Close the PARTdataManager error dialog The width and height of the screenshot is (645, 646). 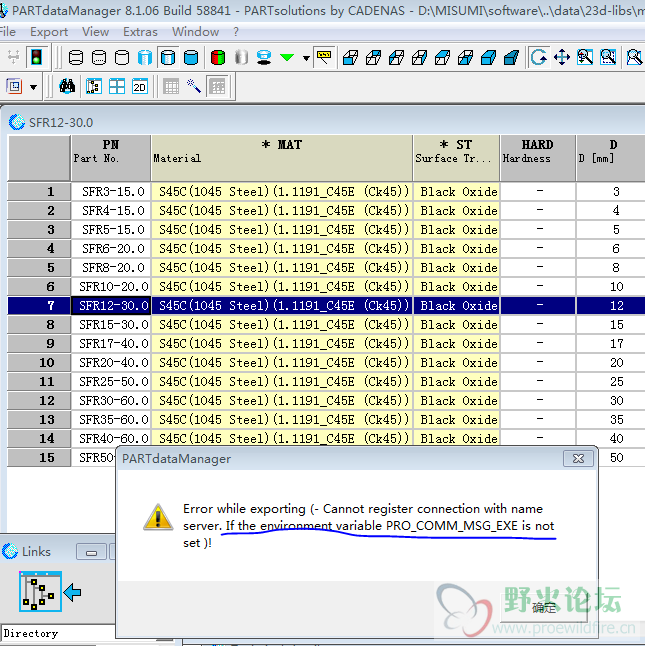pyautogui.click(x=578, y=459)
